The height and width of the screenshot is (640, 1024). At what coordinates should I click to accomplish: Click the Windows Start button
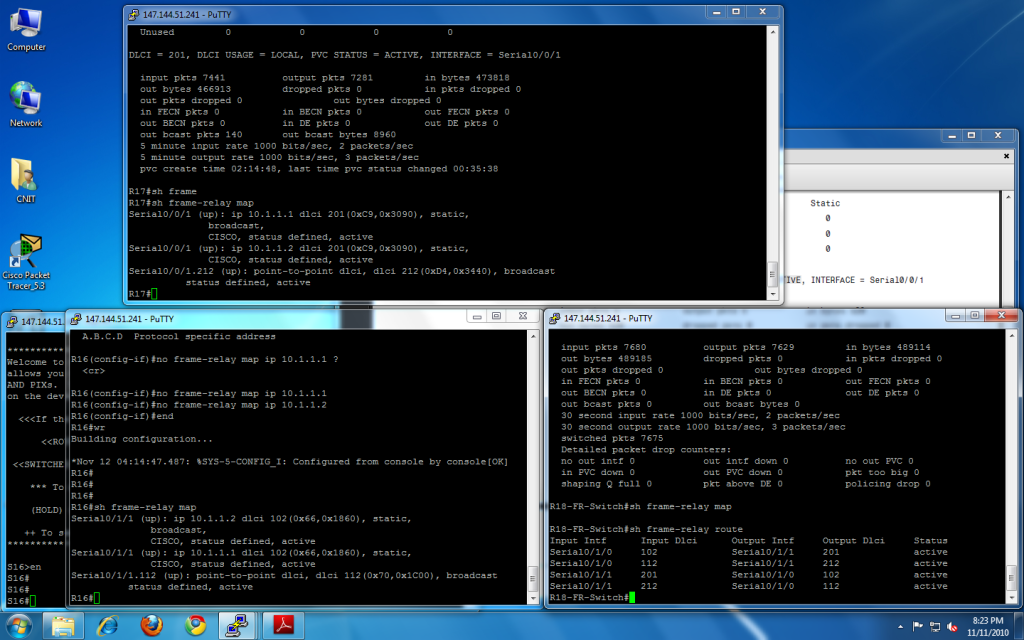click(19, 625)
